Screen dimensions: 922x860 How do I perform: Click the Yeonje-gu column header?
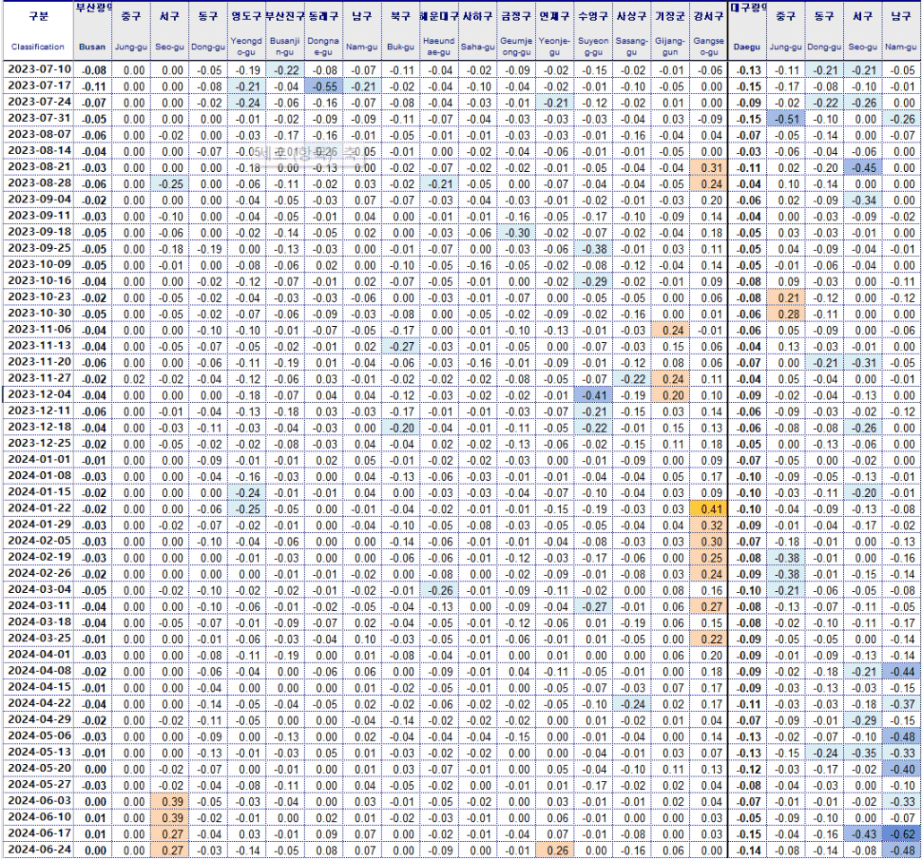[x=554, y=31]
